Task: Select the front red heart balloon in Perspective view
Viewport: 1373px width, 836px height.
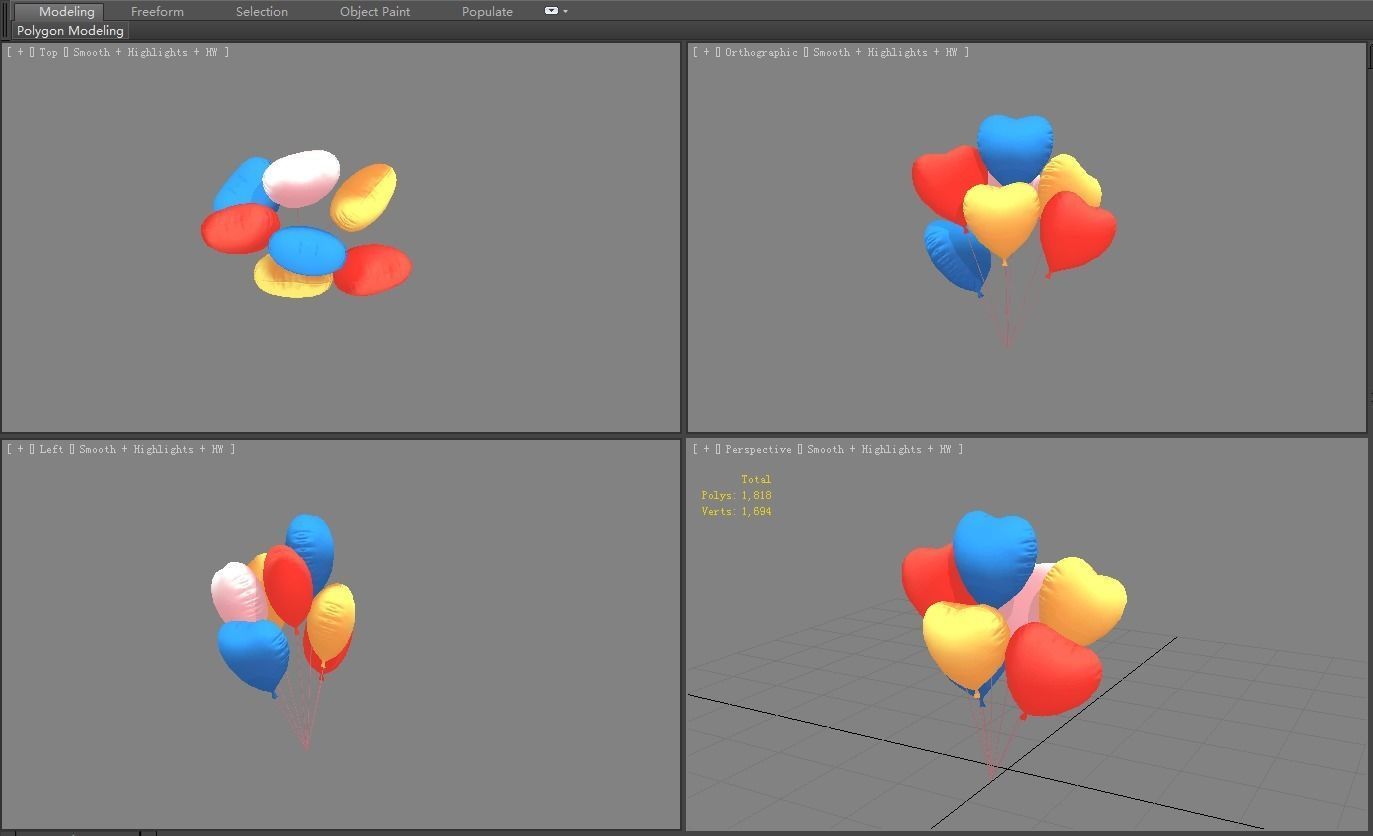Action: coord(1052,668)
